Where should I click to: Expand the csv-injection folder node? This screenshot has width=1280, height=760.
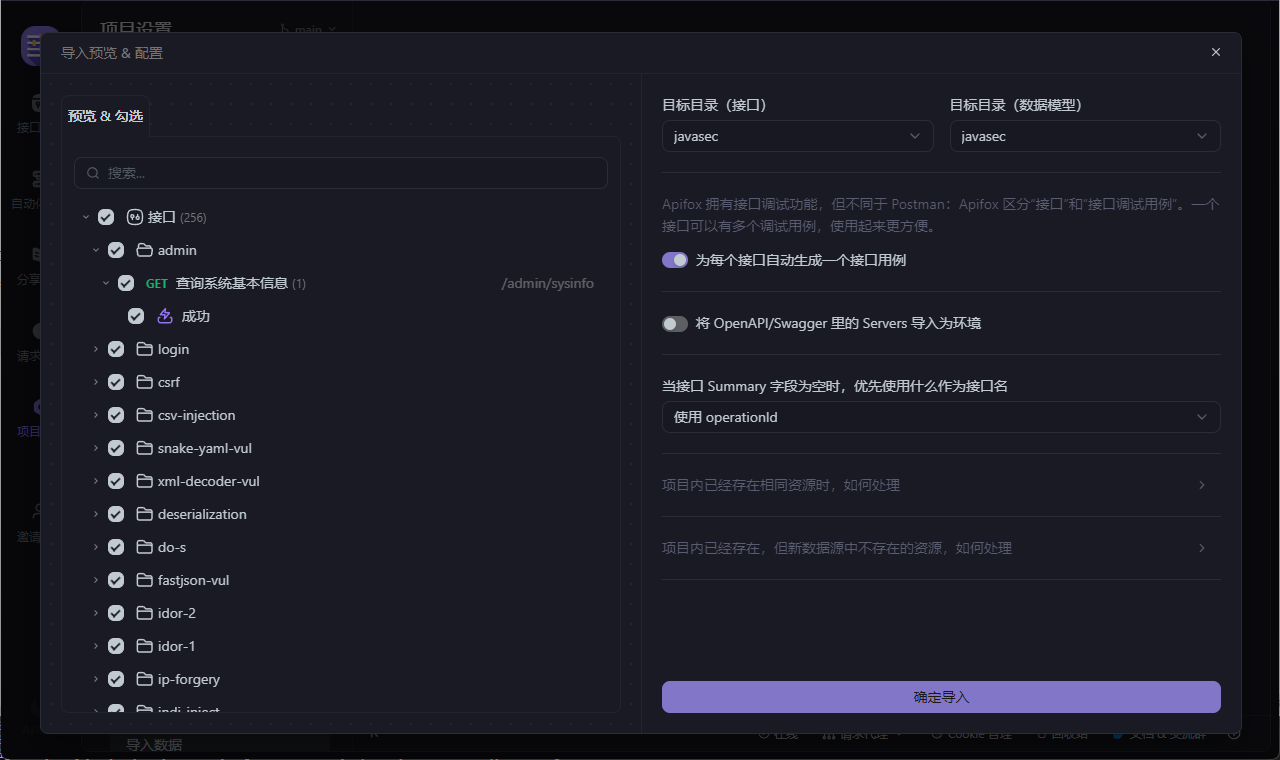96,415
